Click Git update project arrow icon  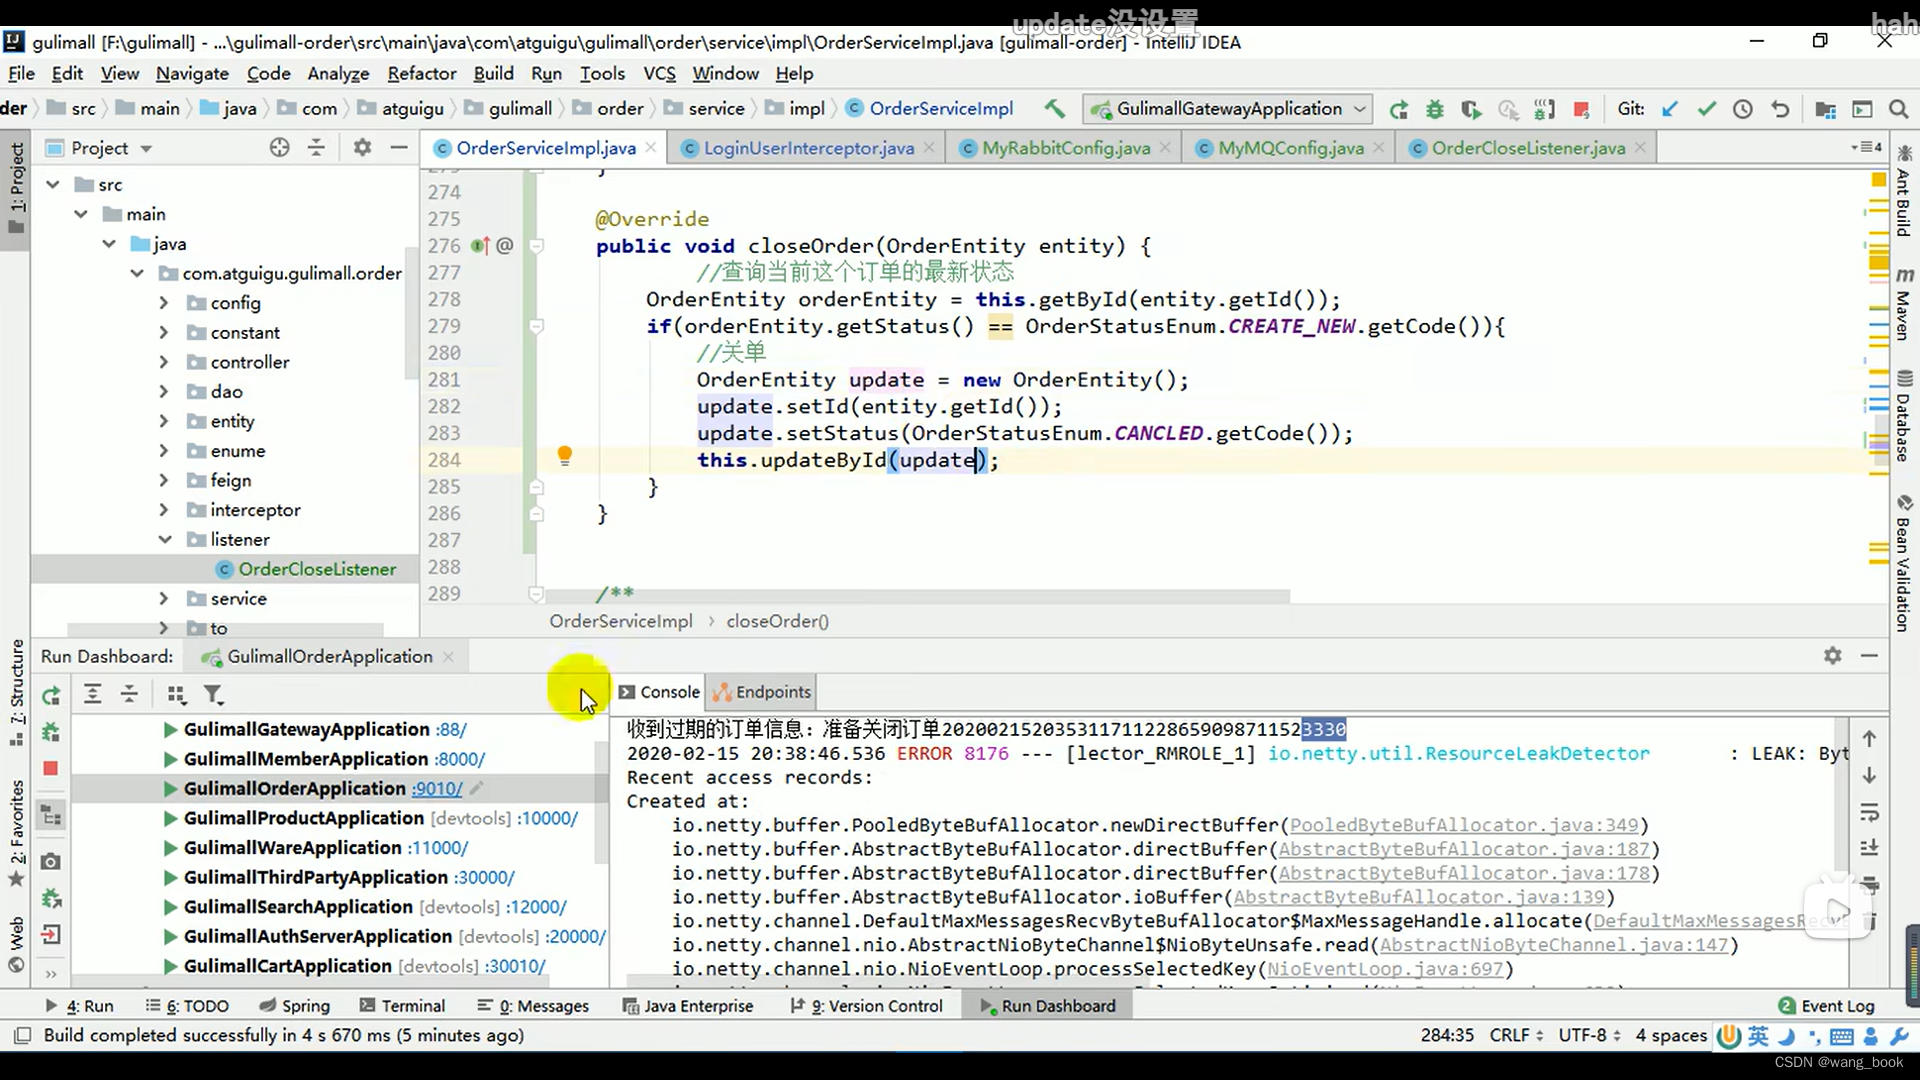tap(1669, 109)
